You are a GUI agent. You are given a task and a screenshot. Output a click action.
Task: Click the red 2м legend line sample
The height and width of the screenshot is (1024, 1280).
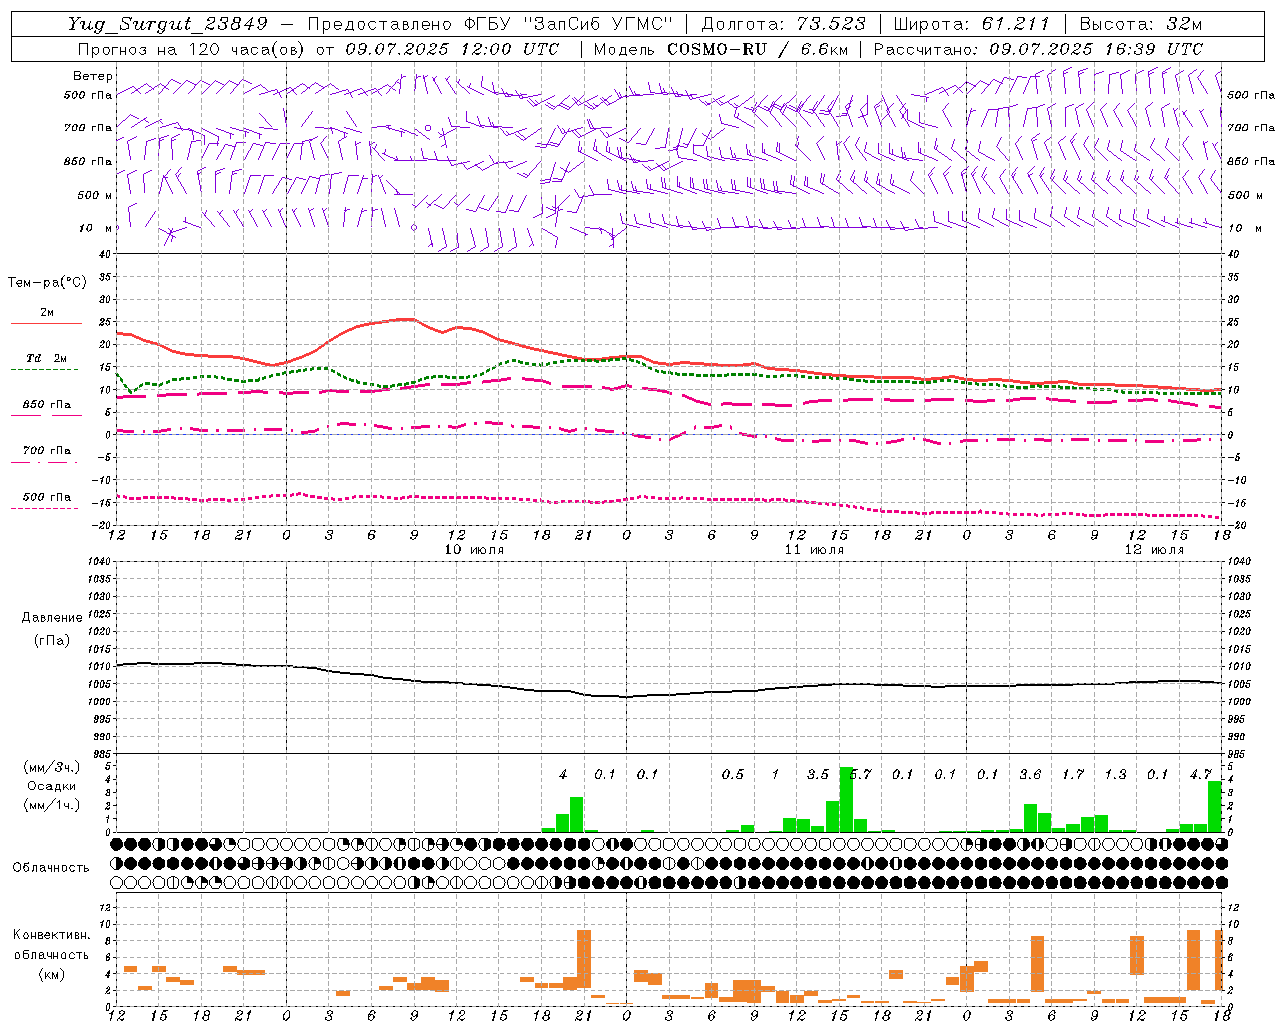(x=46, y=324)
